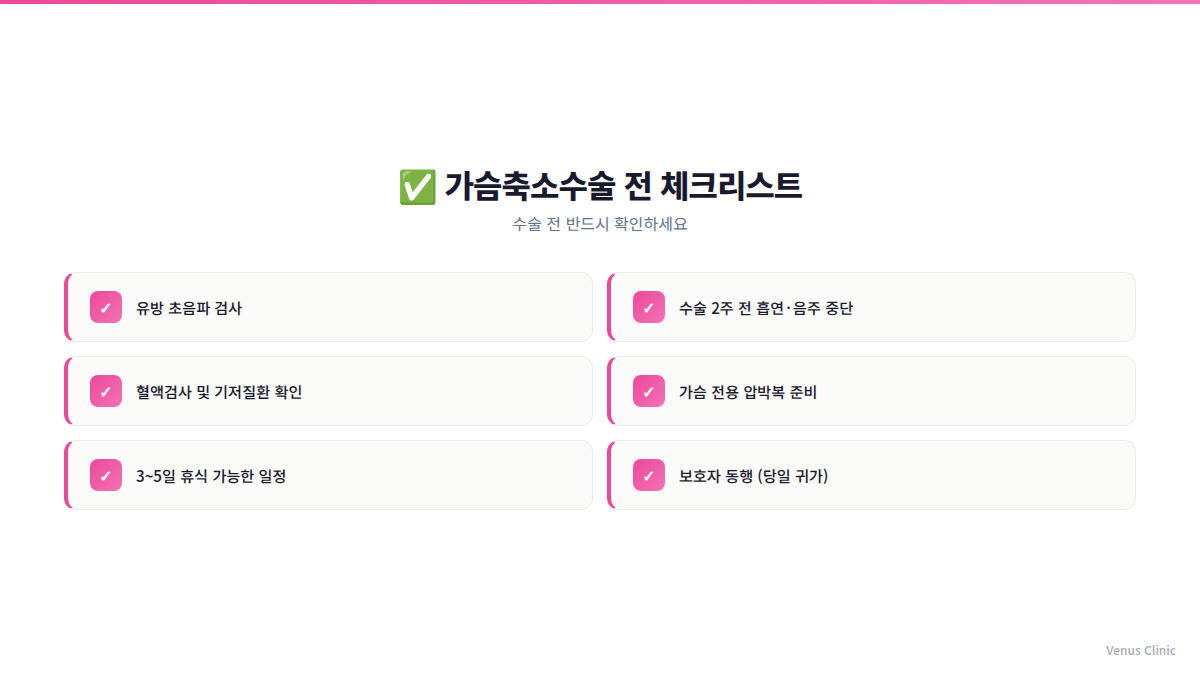Toggle the 유방 초음파 검사 checkbox
Image resolution: width=1200 pixels, height=675 pixels.
click(106, 307)
